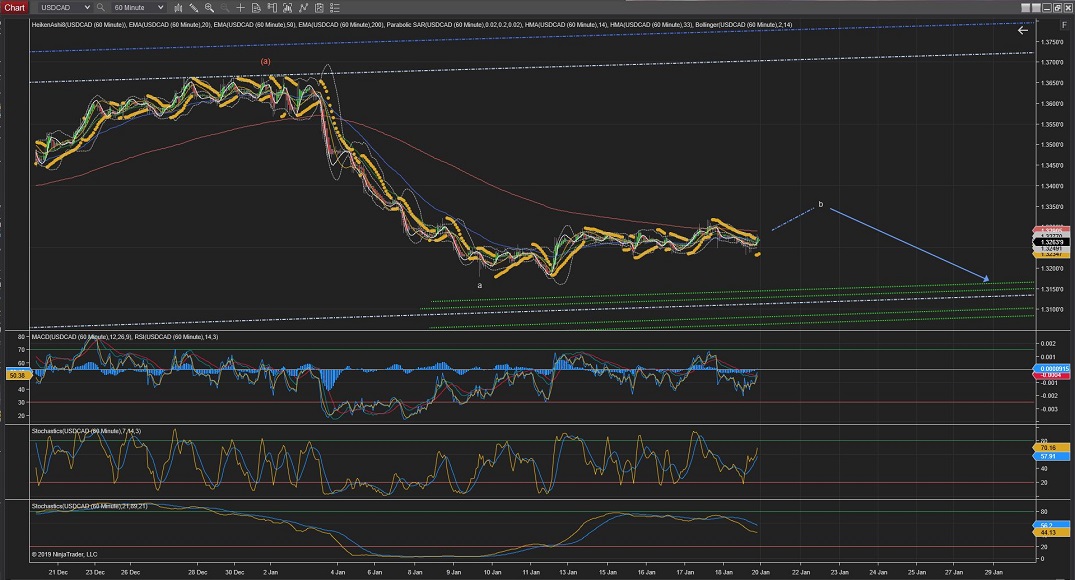Select the Chart tab
The image size is (1075, 580).
coord(14,7)
